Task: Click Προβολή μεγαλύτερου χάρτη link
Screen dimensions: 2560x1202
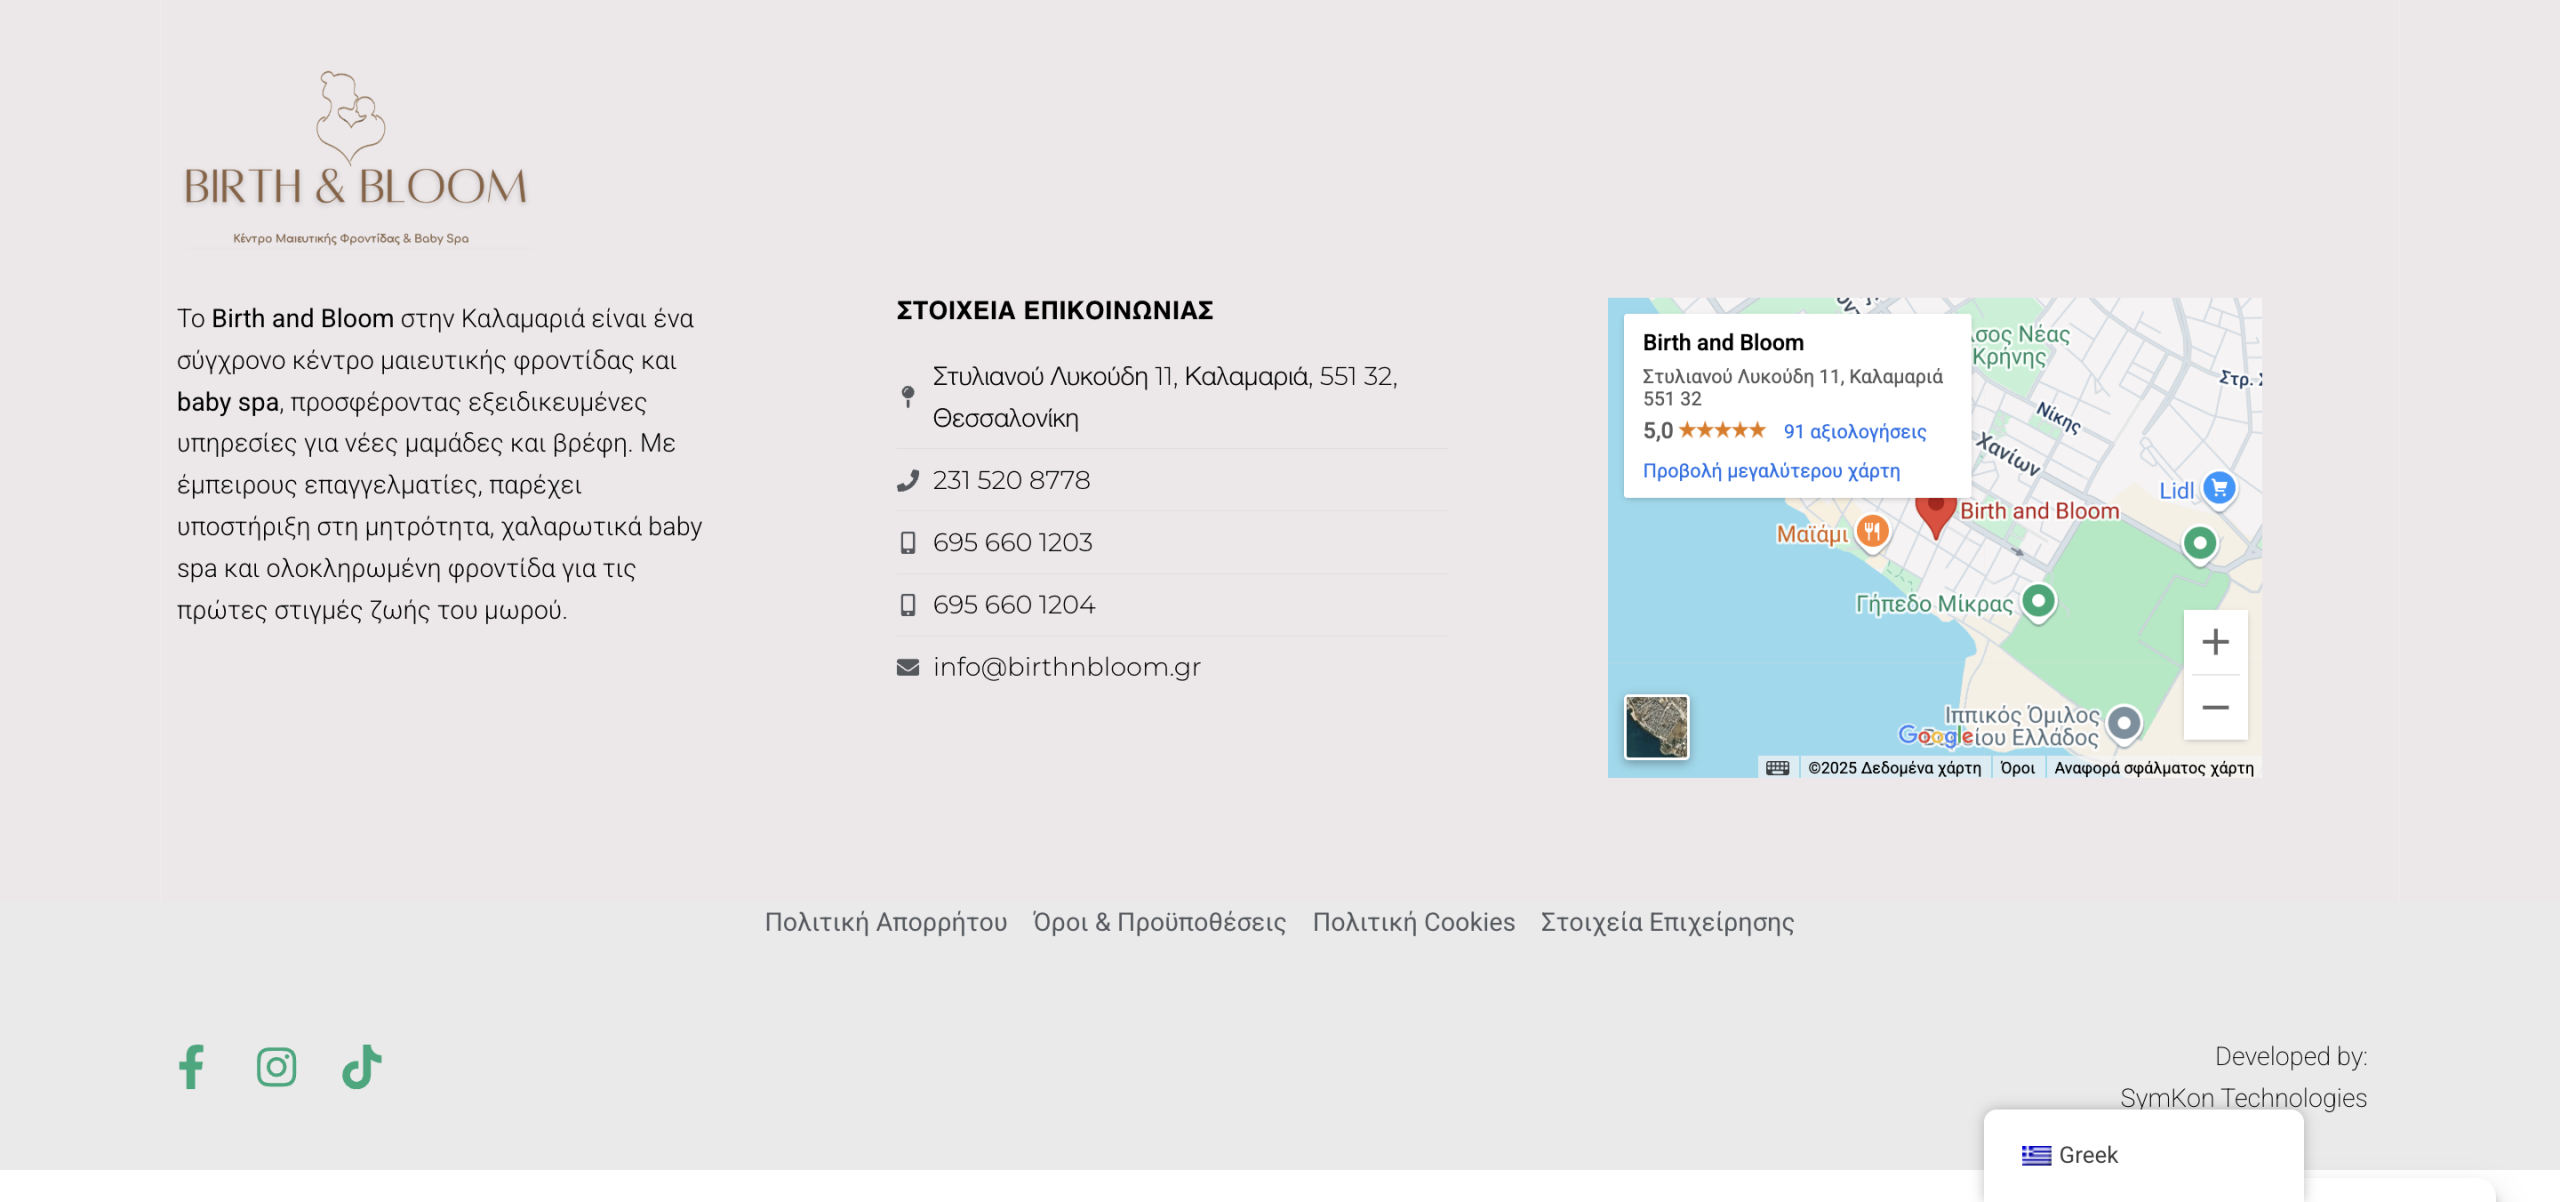Action: click(1771, 471)
